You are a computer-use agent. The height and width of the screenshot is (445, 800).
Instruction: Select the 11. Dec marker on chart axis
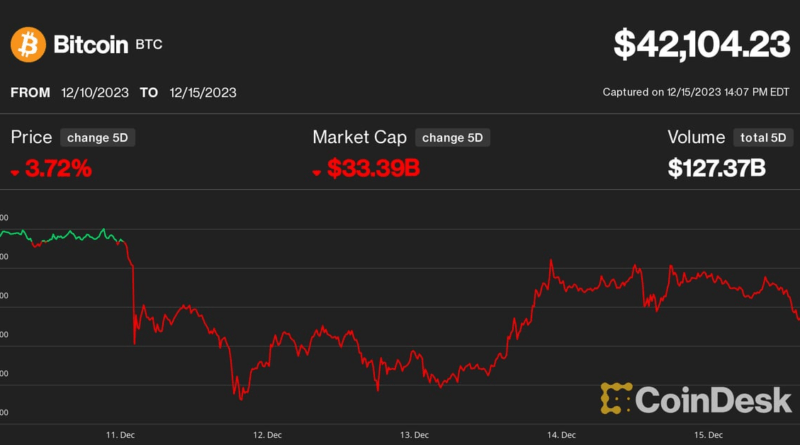pos(120,435)
